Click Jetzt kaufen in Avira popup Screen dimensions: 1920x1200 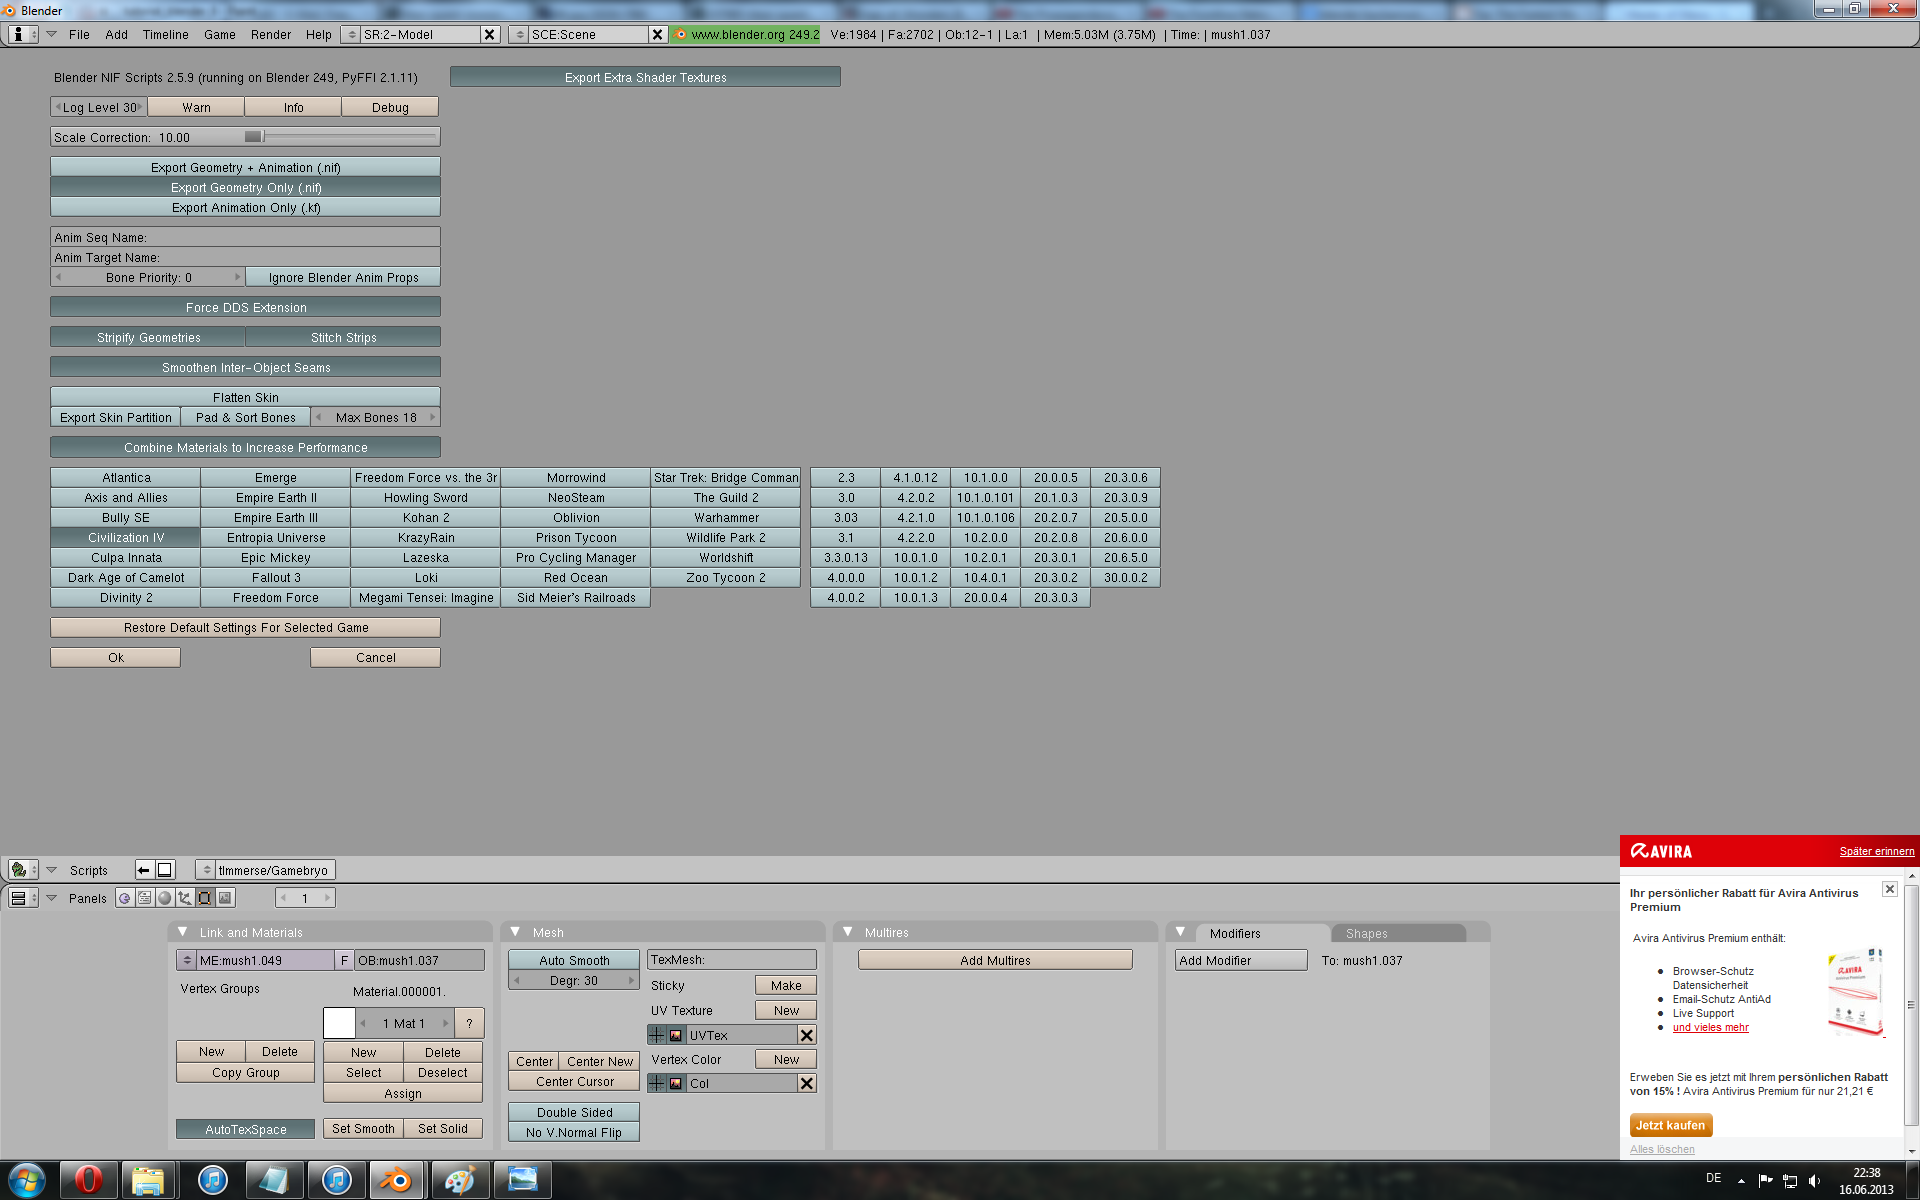1670,1125
